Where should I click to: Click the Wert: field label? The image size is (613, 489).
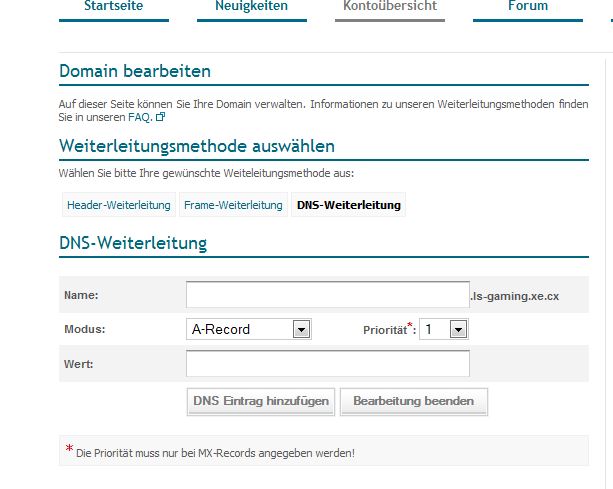78,363
